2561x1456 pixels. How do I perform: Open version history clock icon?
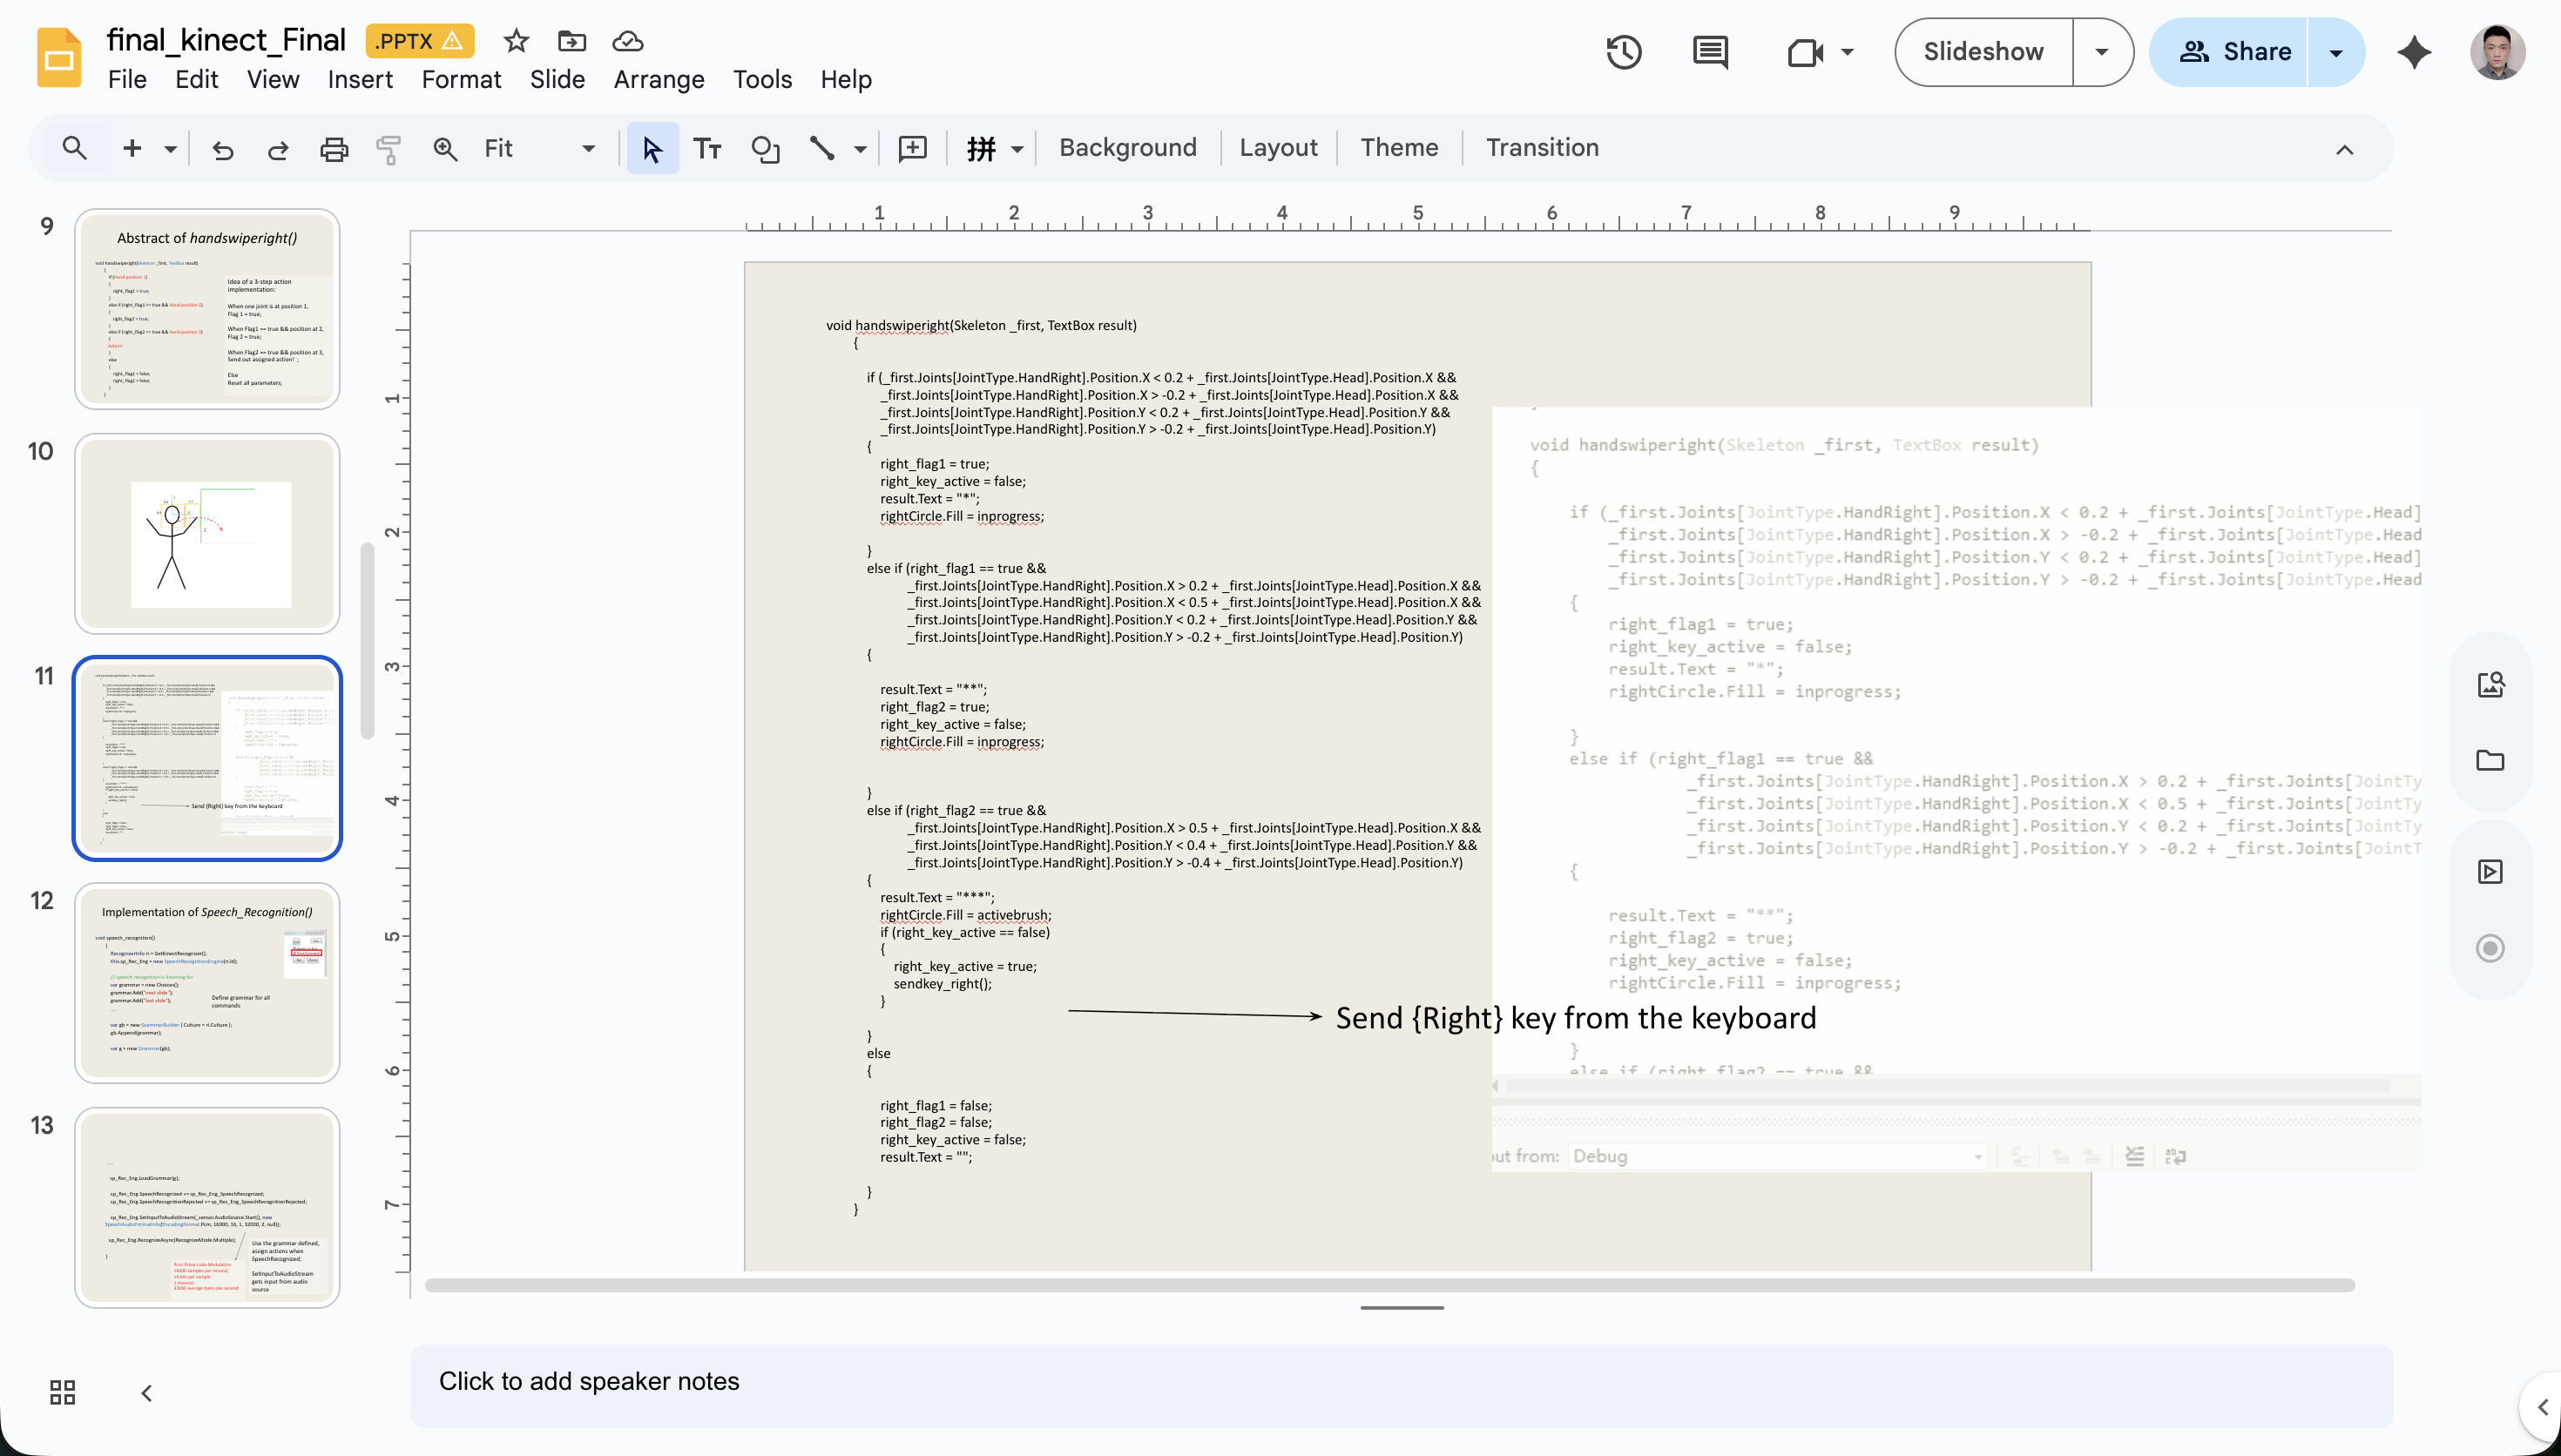click(1623, 52)
